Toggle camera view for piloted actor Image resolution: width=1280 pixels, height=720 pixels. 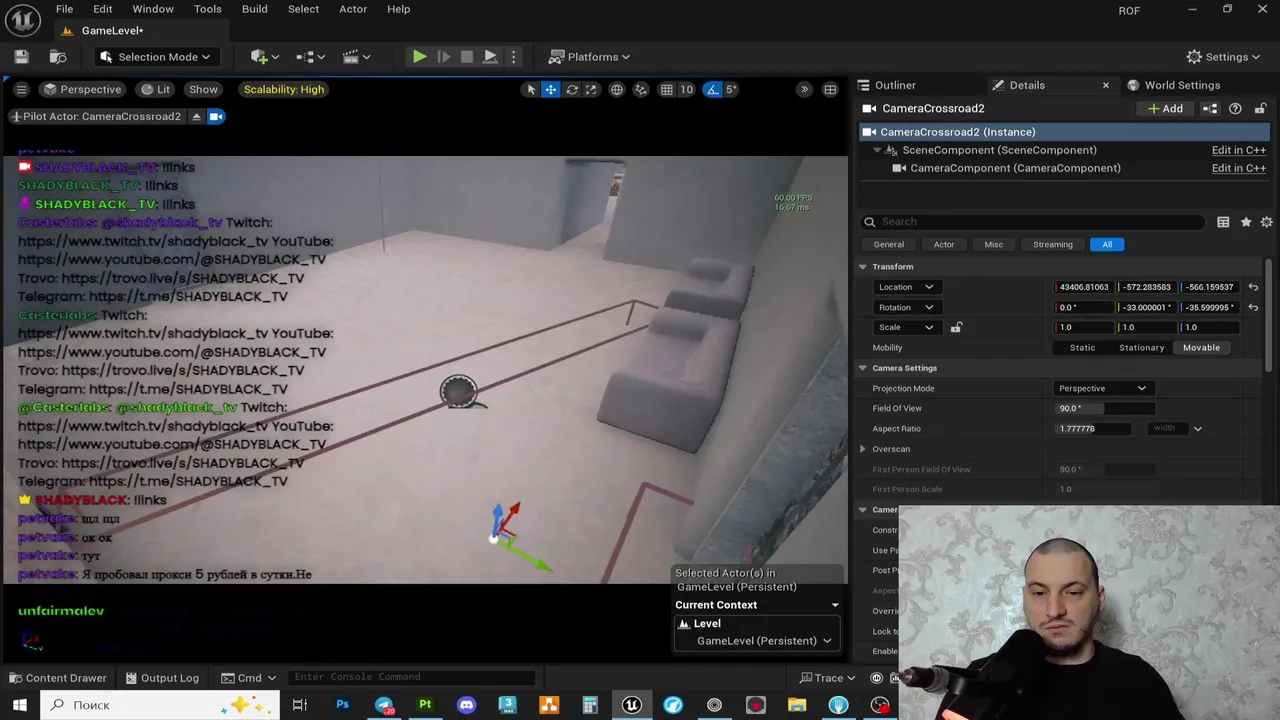216,116
